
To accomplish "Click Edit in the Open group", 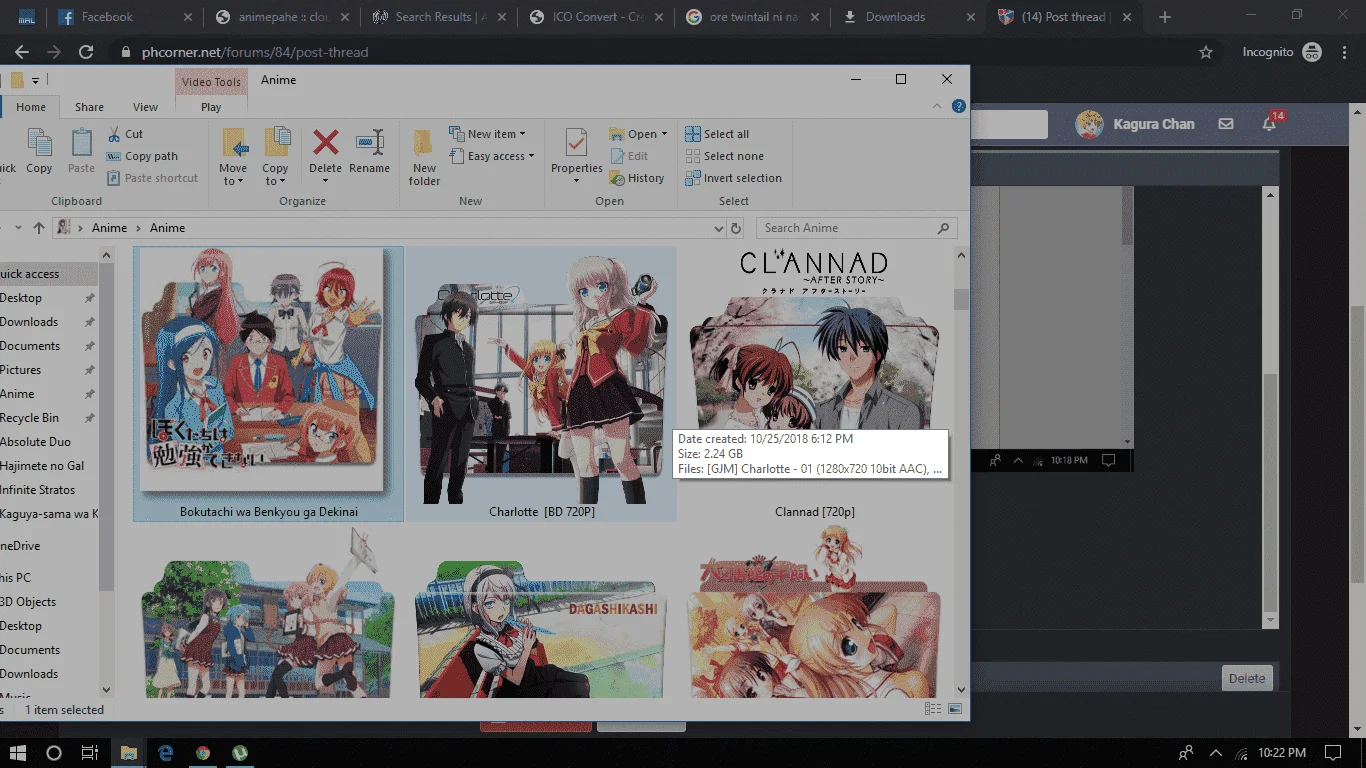I will (628, 156).
